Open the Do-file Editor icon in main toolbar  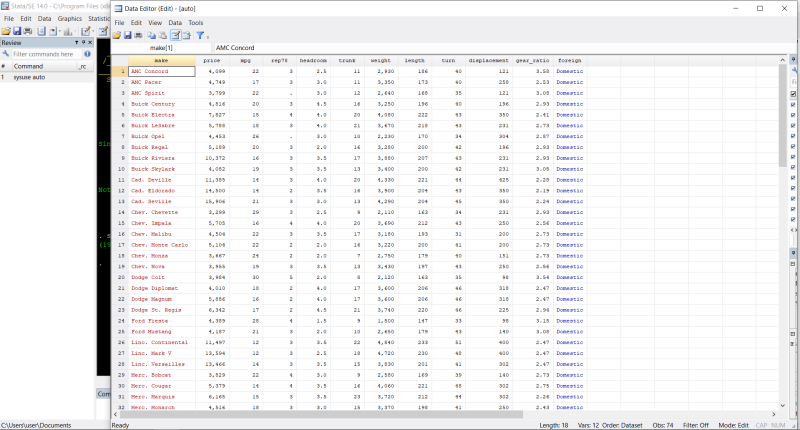tap(86, 32)
